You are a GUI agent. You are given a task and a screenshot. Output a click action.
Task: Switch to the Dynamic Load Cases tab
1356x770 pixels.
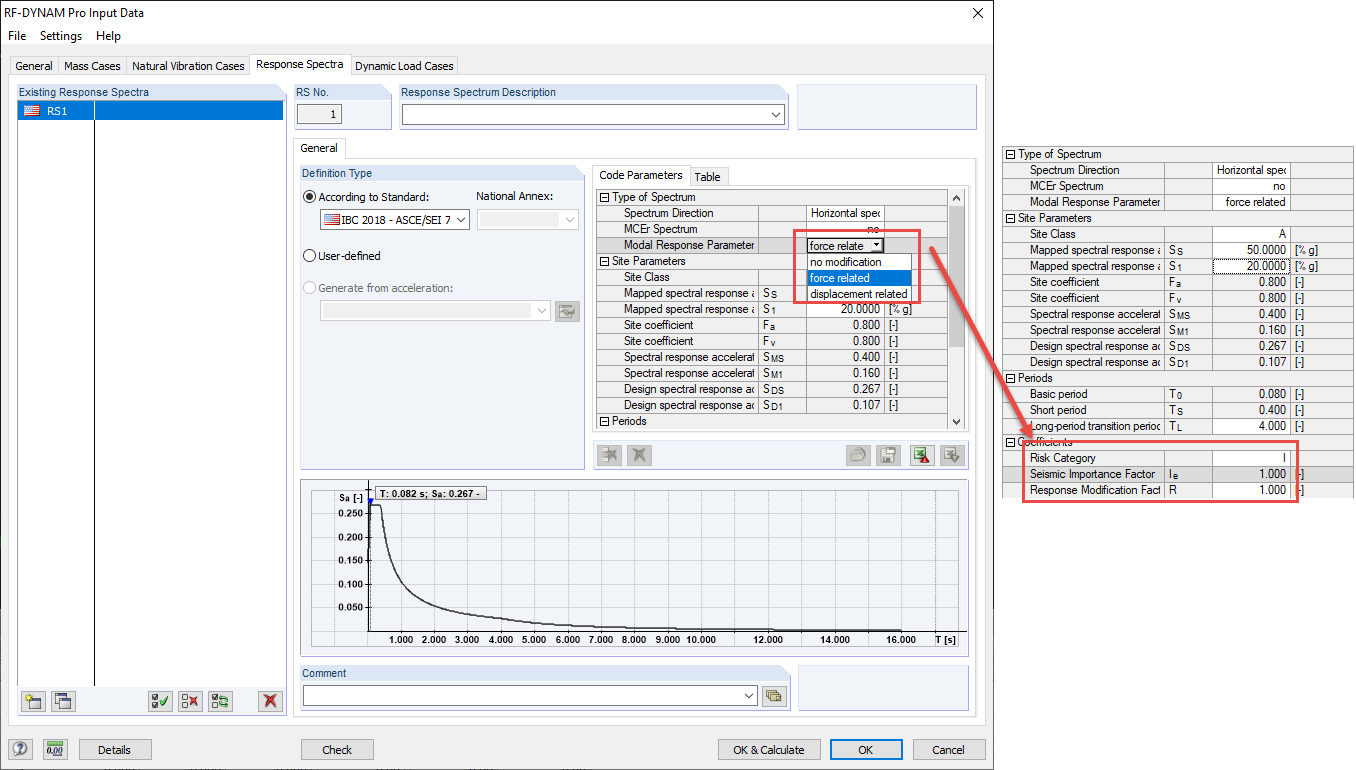click(x=404, y=64)
